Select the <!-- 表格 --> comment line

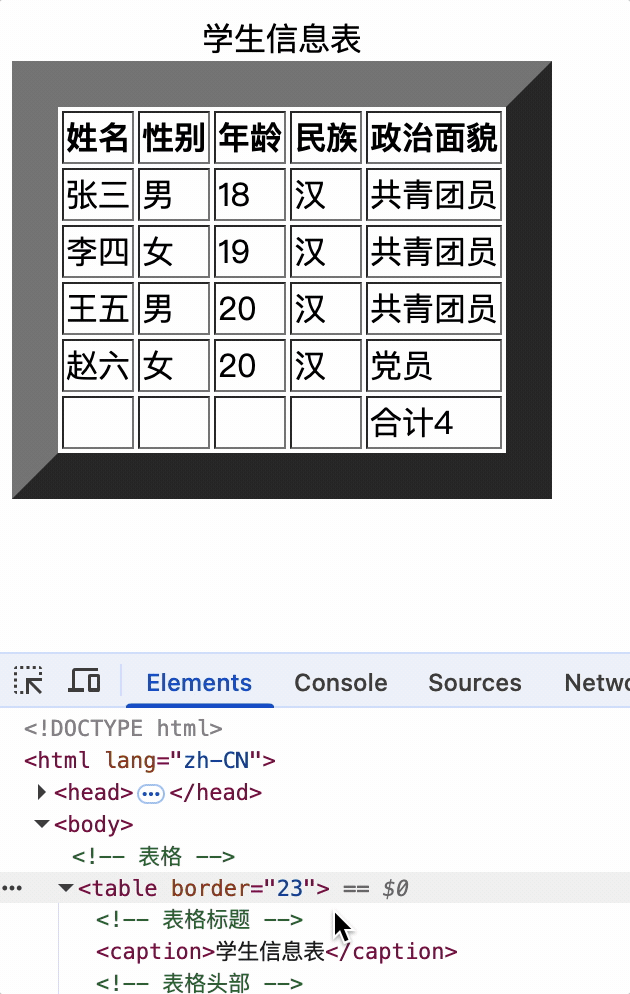click(153, 856)
